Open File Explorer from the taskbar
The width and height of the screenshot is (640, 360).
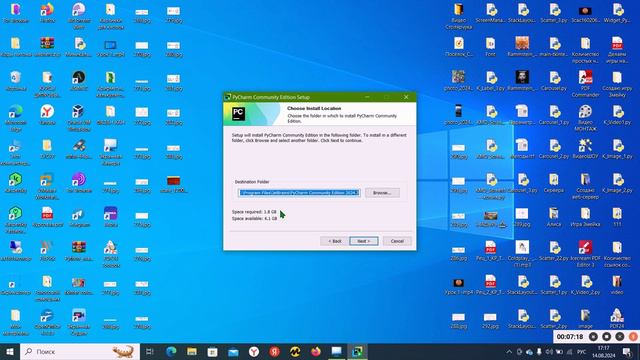(x=192, y=351)
